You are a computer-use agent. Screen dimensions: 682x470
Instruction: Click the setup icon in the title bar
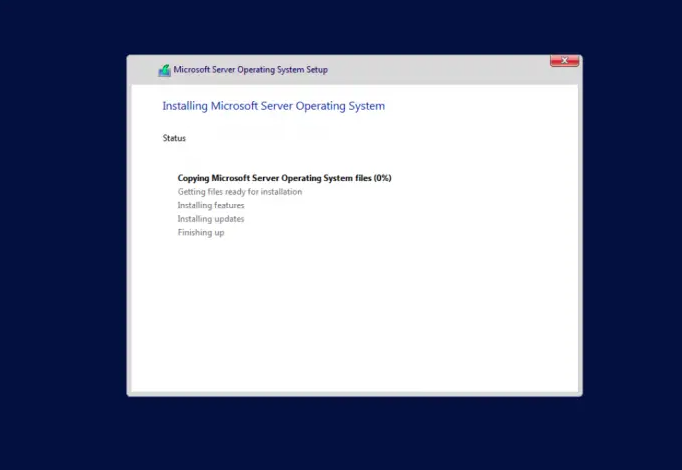coord(164,70)
